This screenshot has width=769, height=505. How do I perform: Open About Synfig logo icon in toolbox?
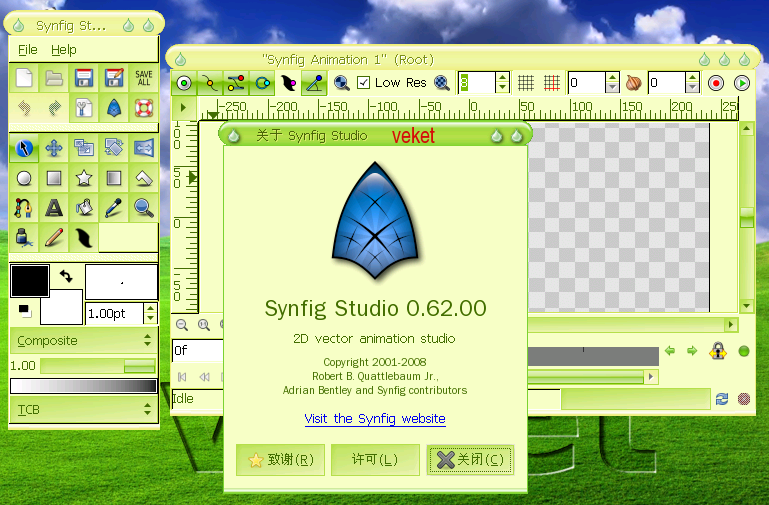coord(114,108)
